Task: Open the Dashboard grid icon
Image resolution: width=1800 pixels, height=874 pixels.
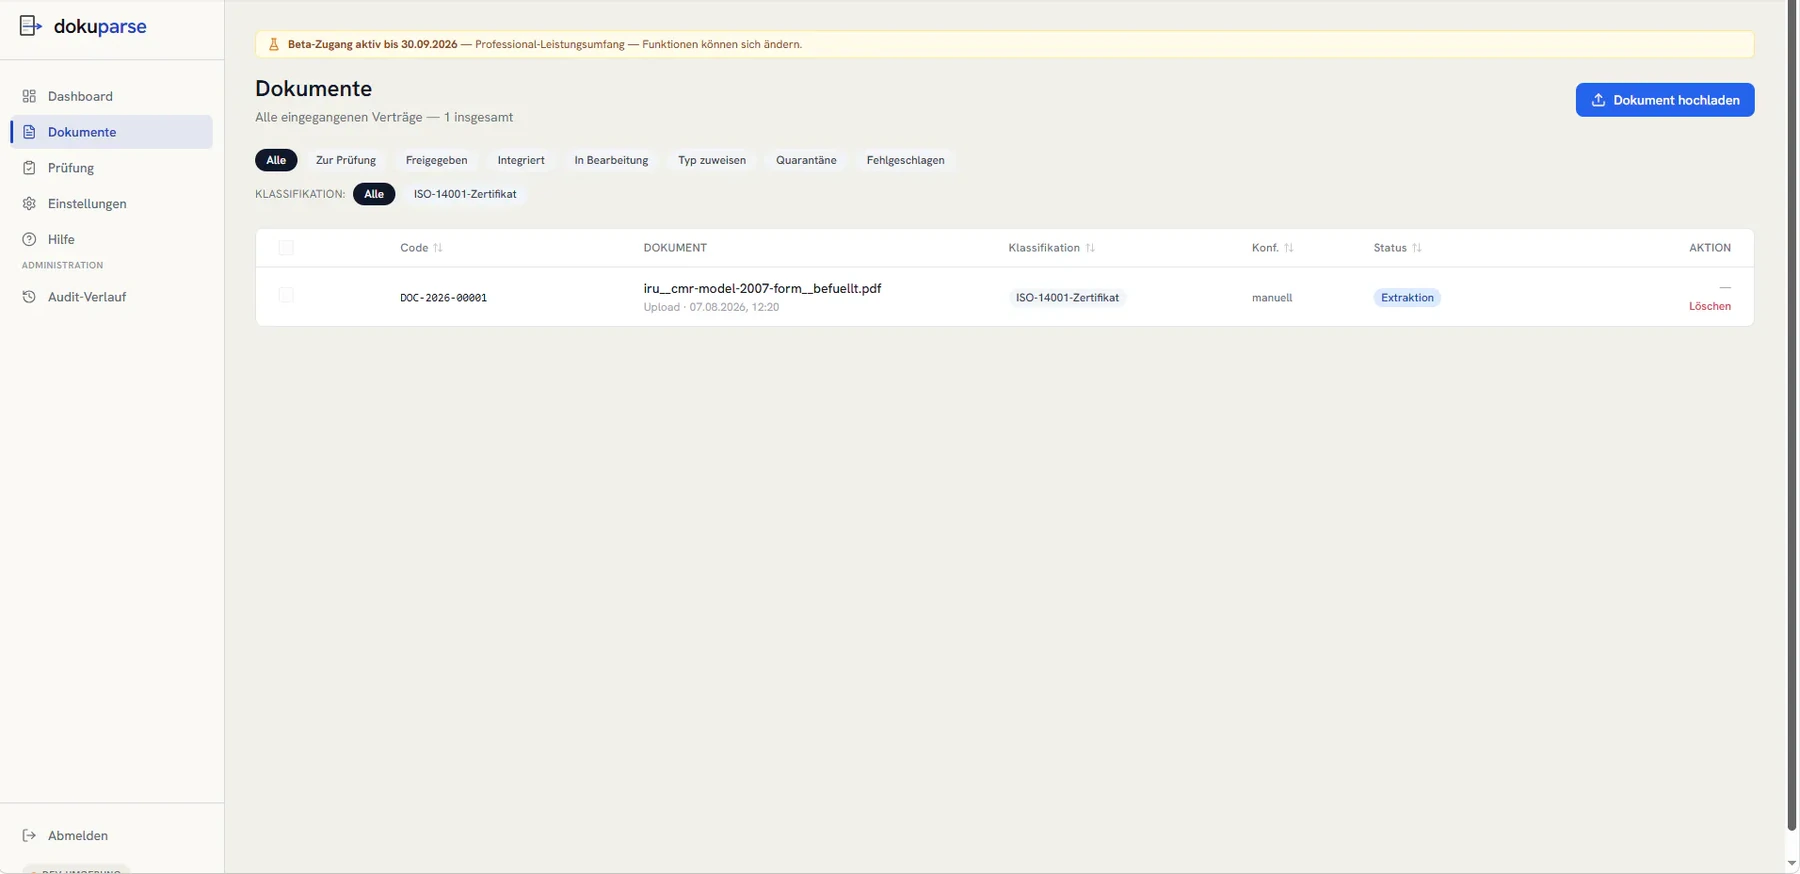Action: (x=29, y=96)
